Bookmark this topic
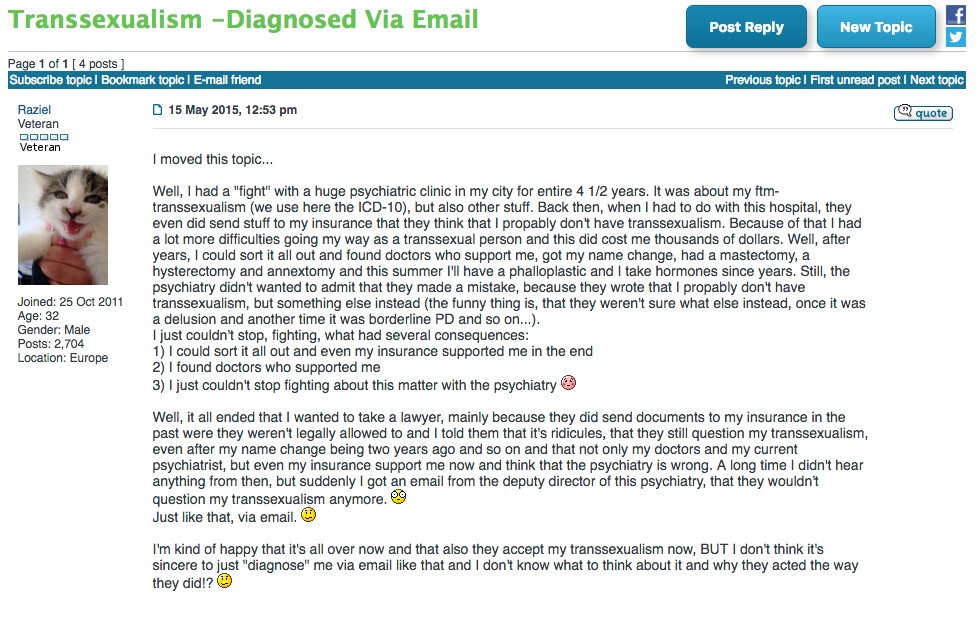 [142, 80]
